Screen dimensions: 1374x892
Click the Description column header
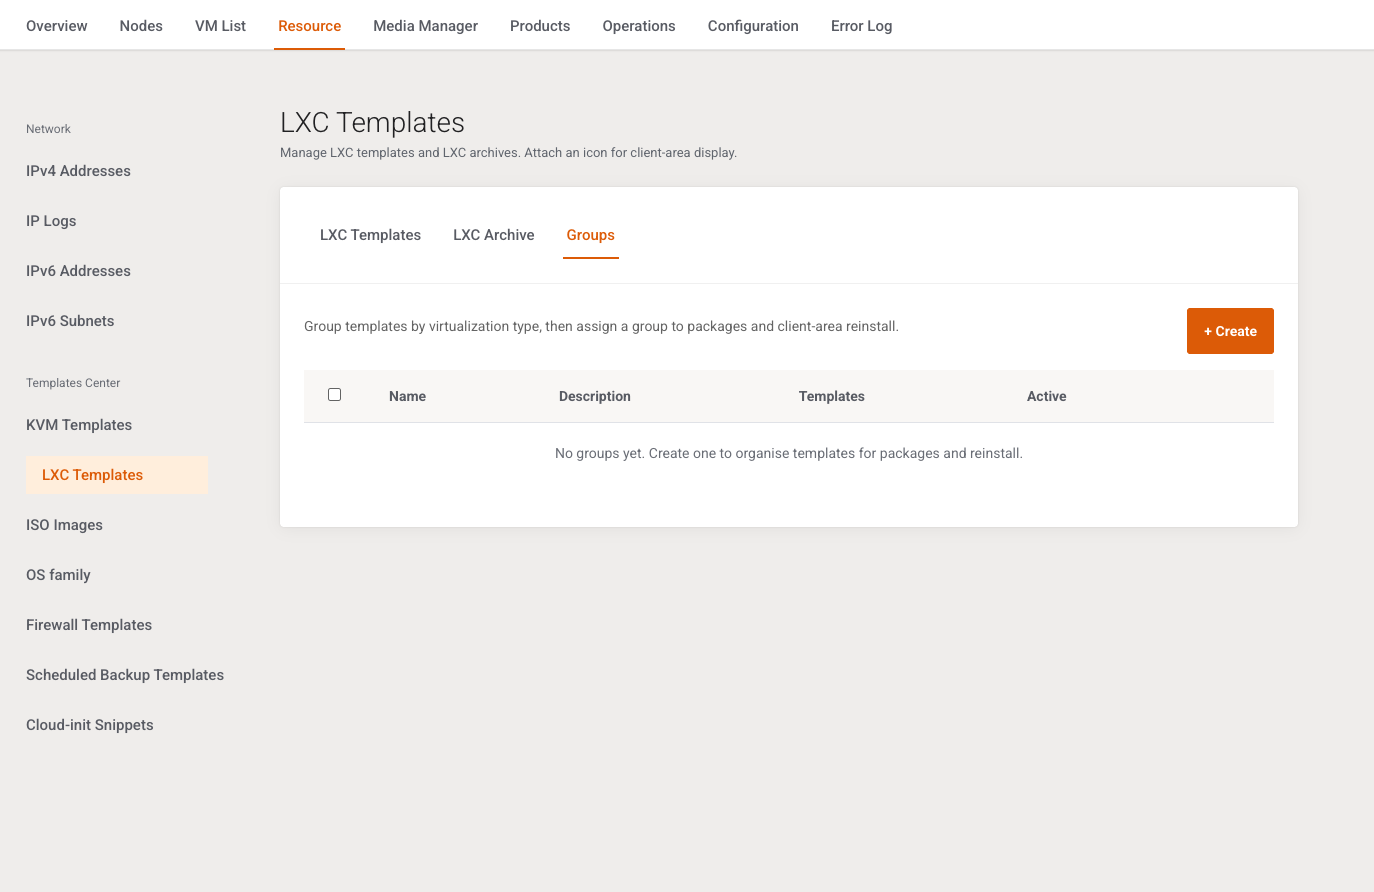595,396
